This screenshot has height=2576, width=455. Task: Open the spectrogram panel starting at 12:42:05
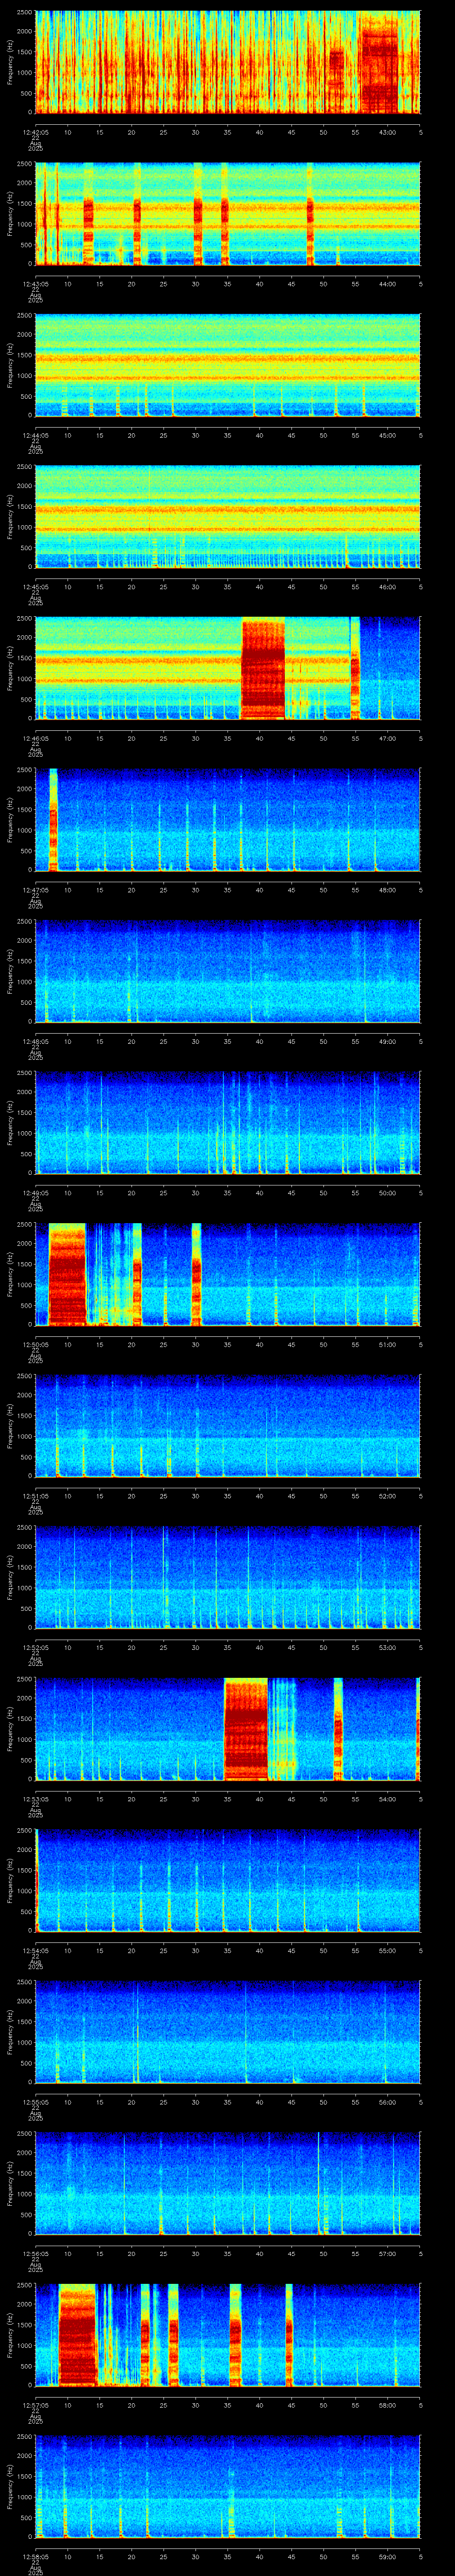coord(228,62)
